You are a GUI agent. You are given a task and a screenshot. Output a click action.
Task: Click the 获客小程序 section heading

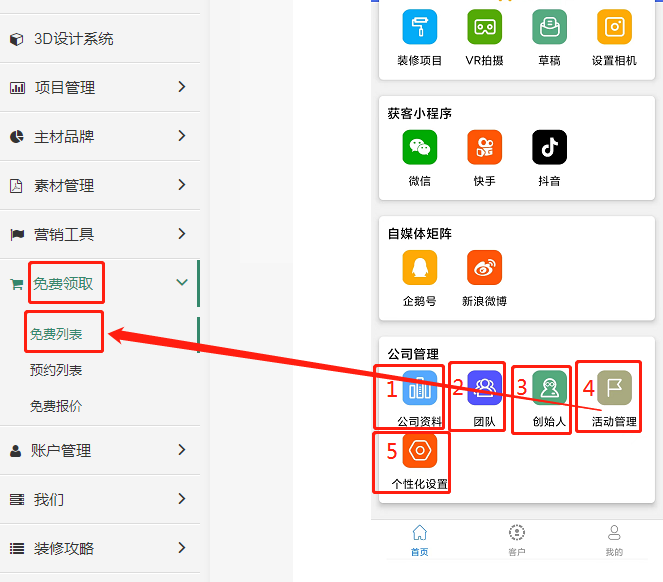[419, 113]
